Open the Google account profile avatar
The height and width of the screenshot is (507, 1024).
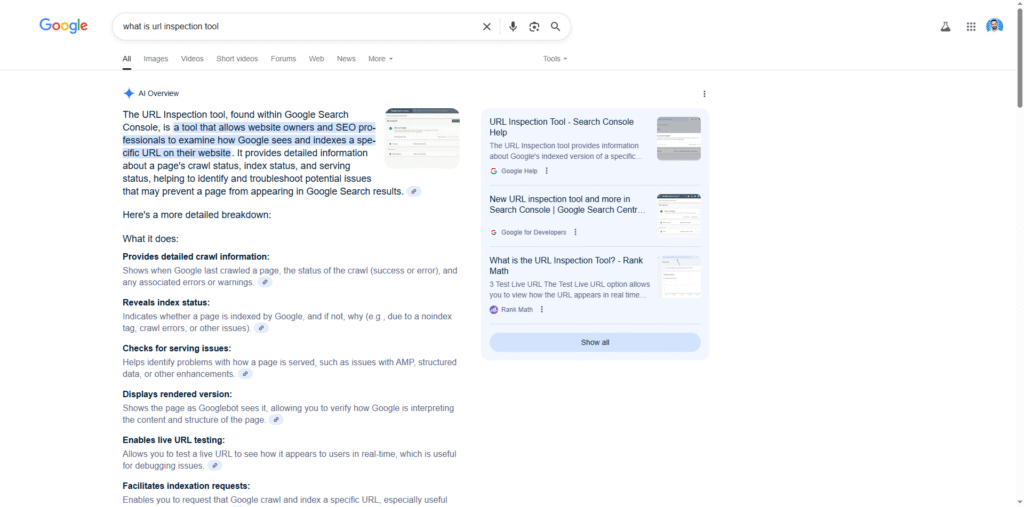tap(995, 27)
